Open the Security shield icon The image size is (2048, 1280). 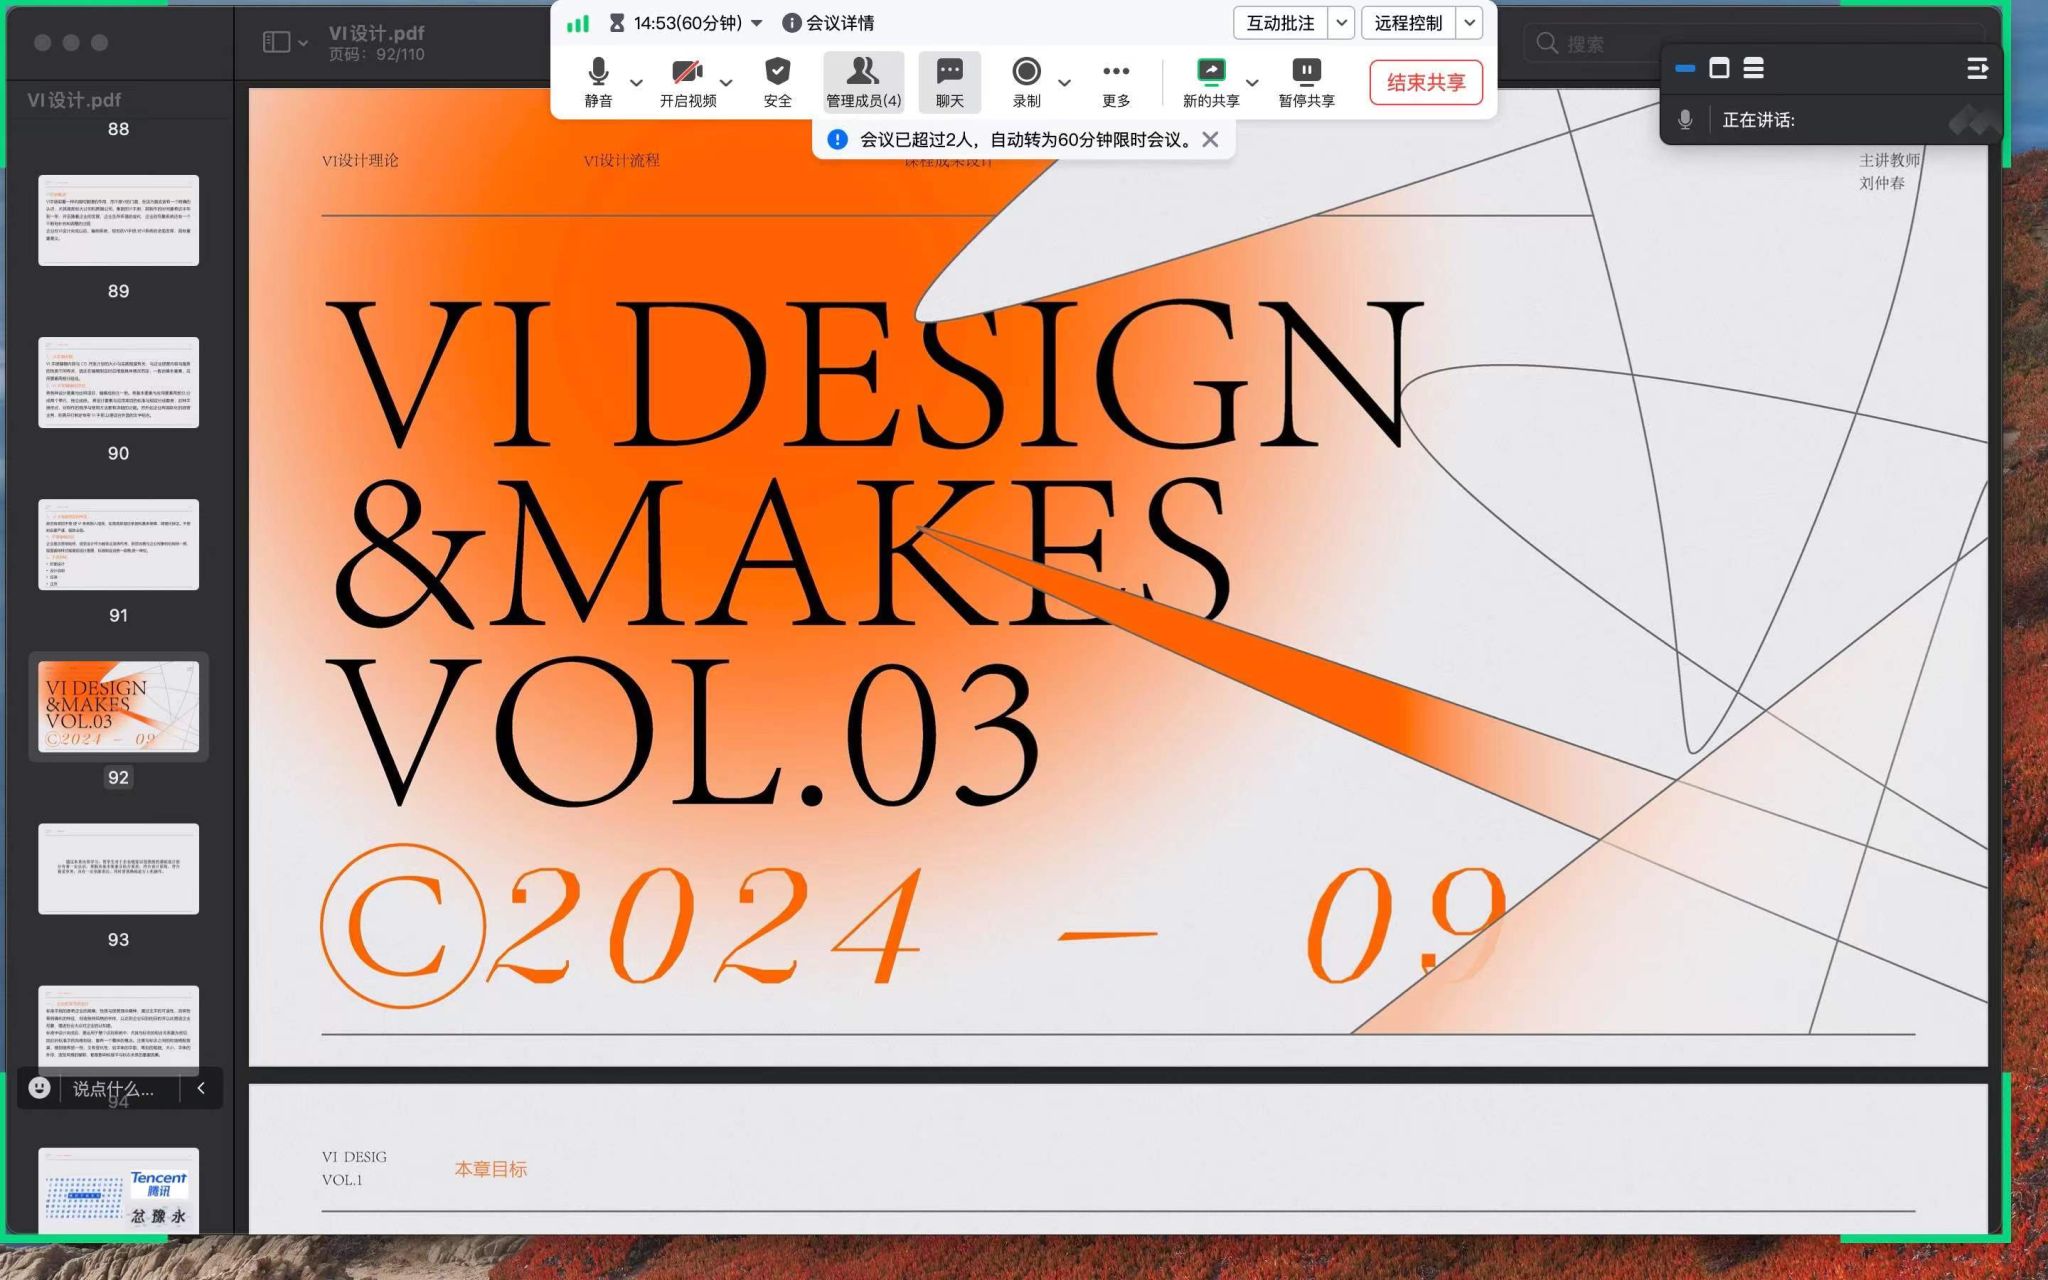tap(777, 73)
